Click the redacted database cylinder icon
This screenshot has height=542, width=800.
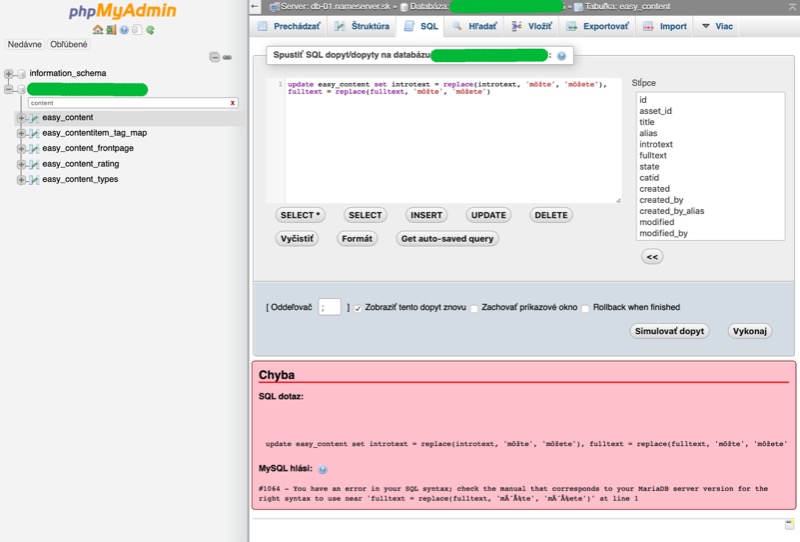[21, 90]
